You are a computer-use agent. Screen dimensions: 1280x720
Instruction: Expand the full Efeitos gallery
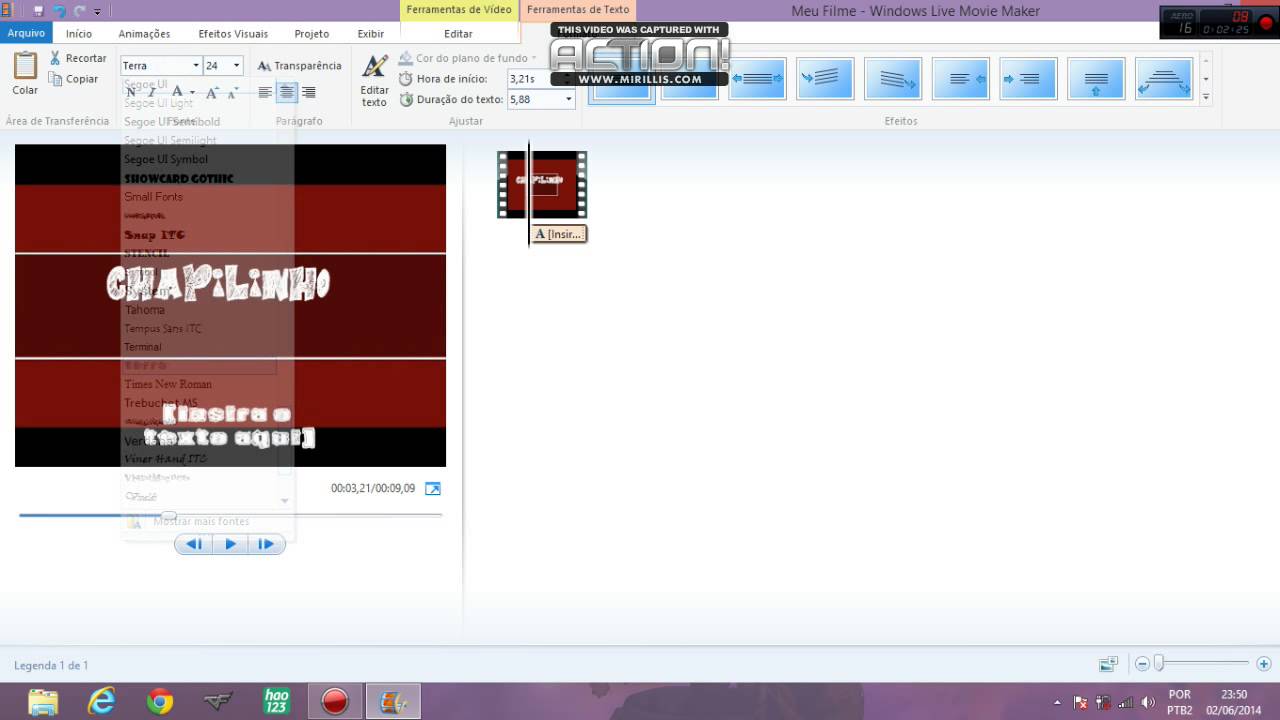click(1206, 97)
